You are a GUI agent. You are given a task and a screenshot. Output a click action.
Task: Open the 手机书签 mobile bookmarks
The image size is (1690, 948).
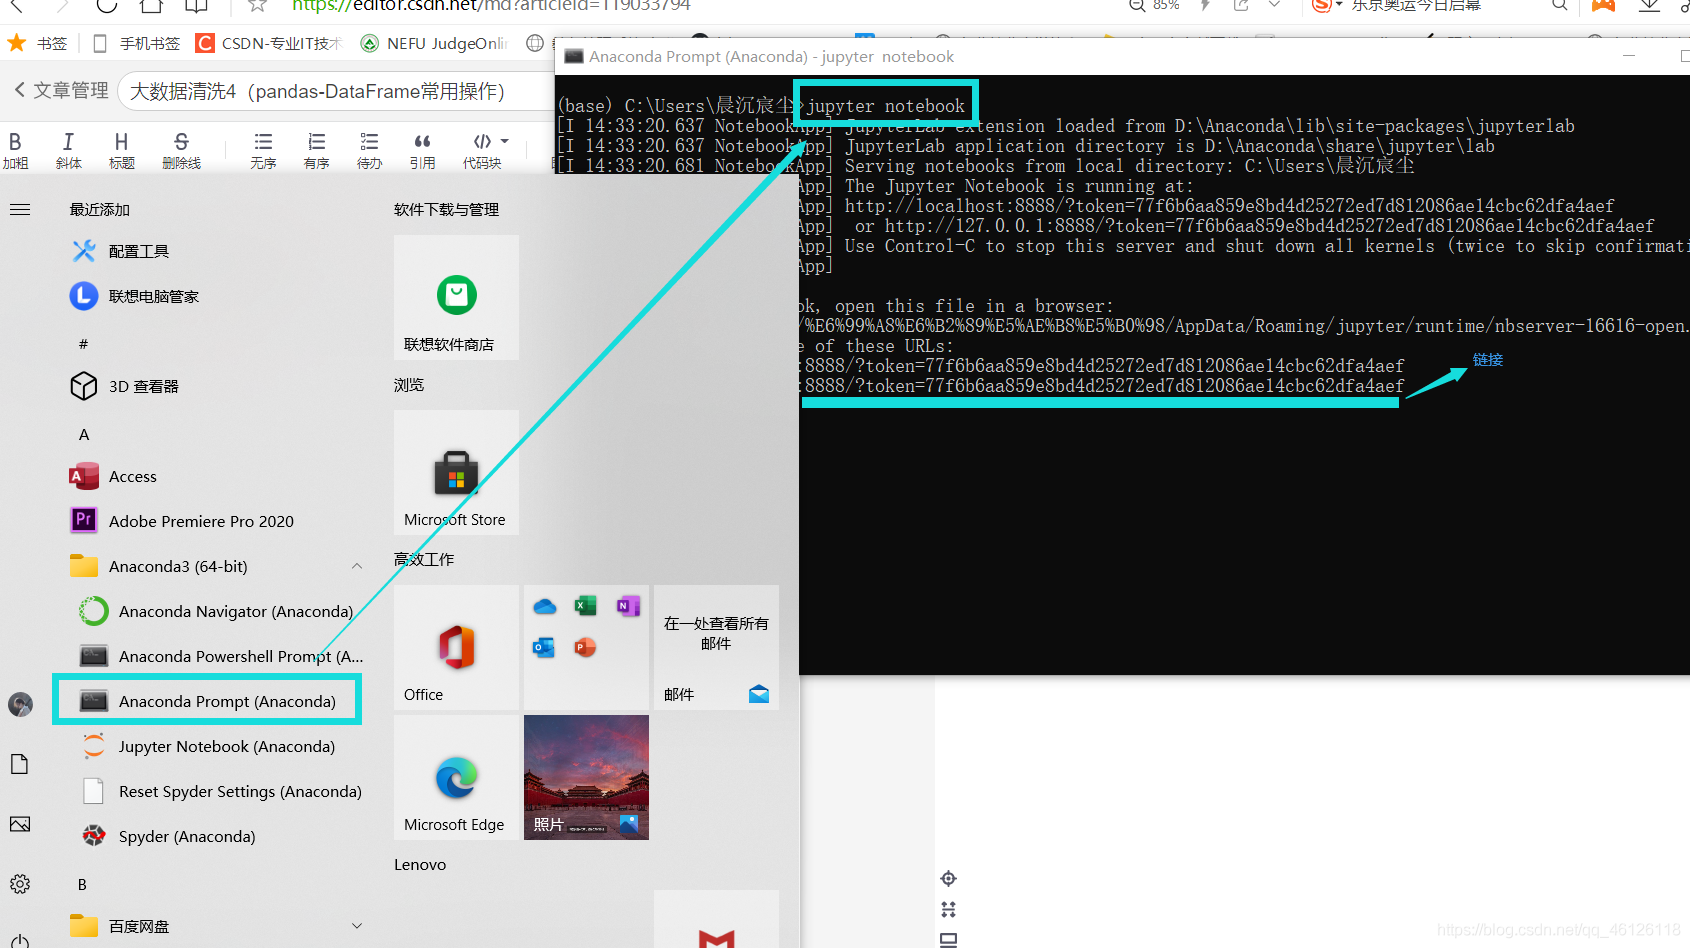137,43
